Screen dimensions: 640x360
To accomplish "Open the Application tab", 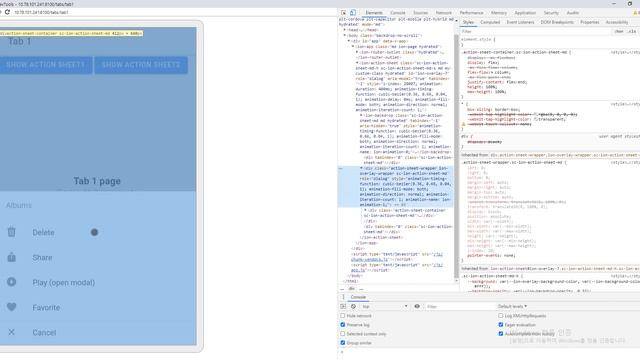I will pos(525,13).
